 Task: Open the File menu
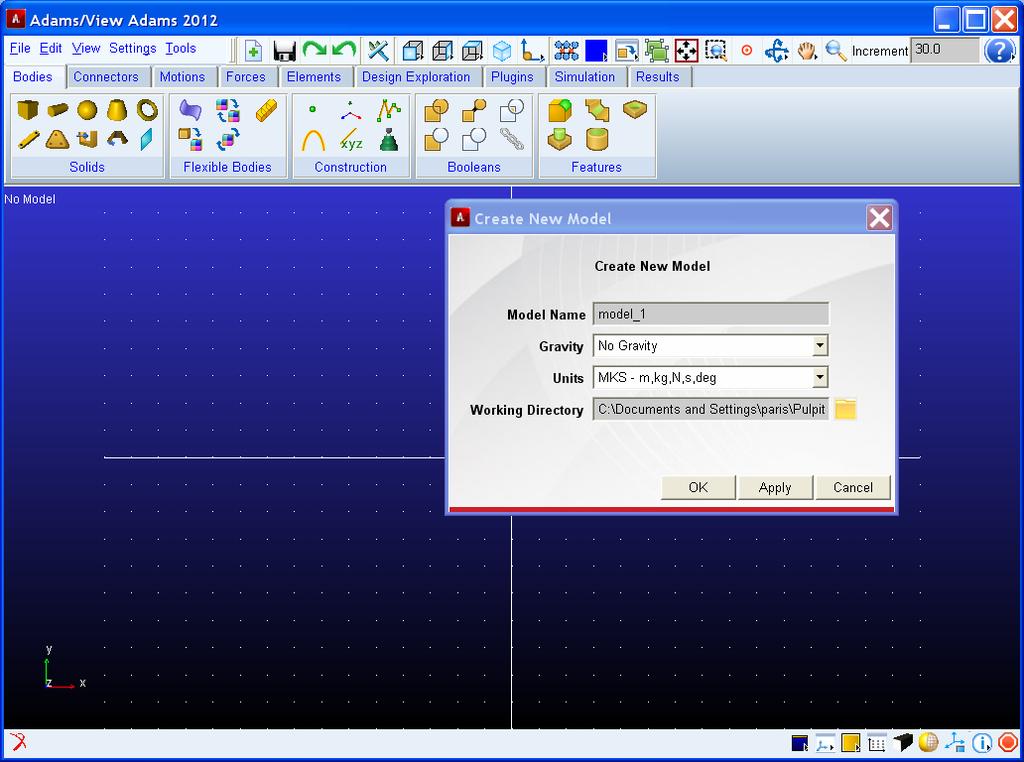20,48
